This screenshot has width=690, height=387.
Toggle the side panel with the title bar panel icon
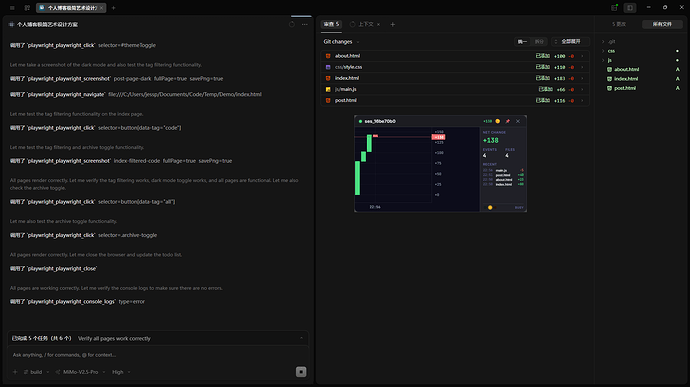pos(630,8)
